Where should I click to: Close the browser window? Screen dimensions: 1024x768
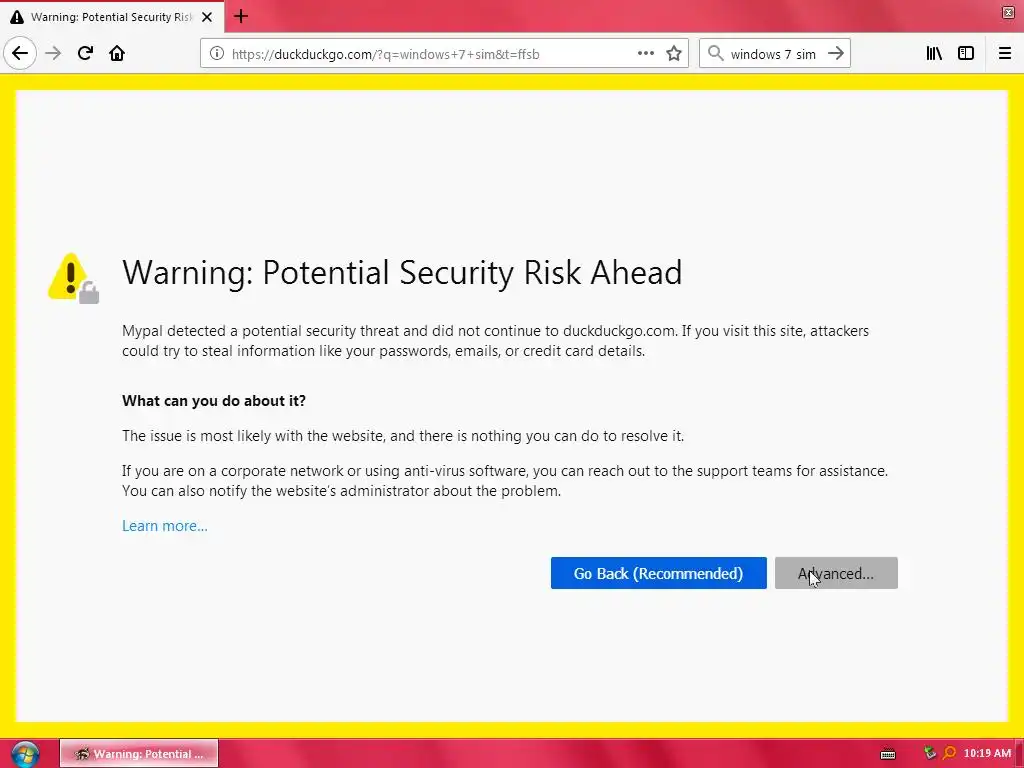[x=1008, y=12]
